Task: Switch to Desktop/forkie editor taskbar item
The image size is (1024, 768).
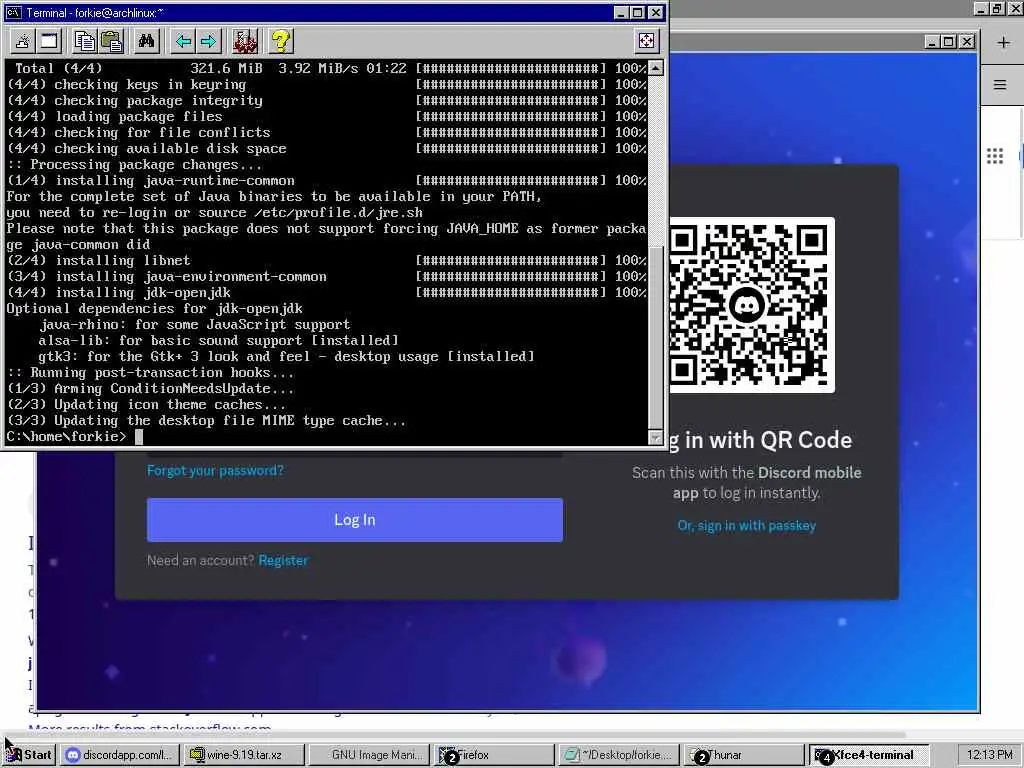Action: pos(618,755)
